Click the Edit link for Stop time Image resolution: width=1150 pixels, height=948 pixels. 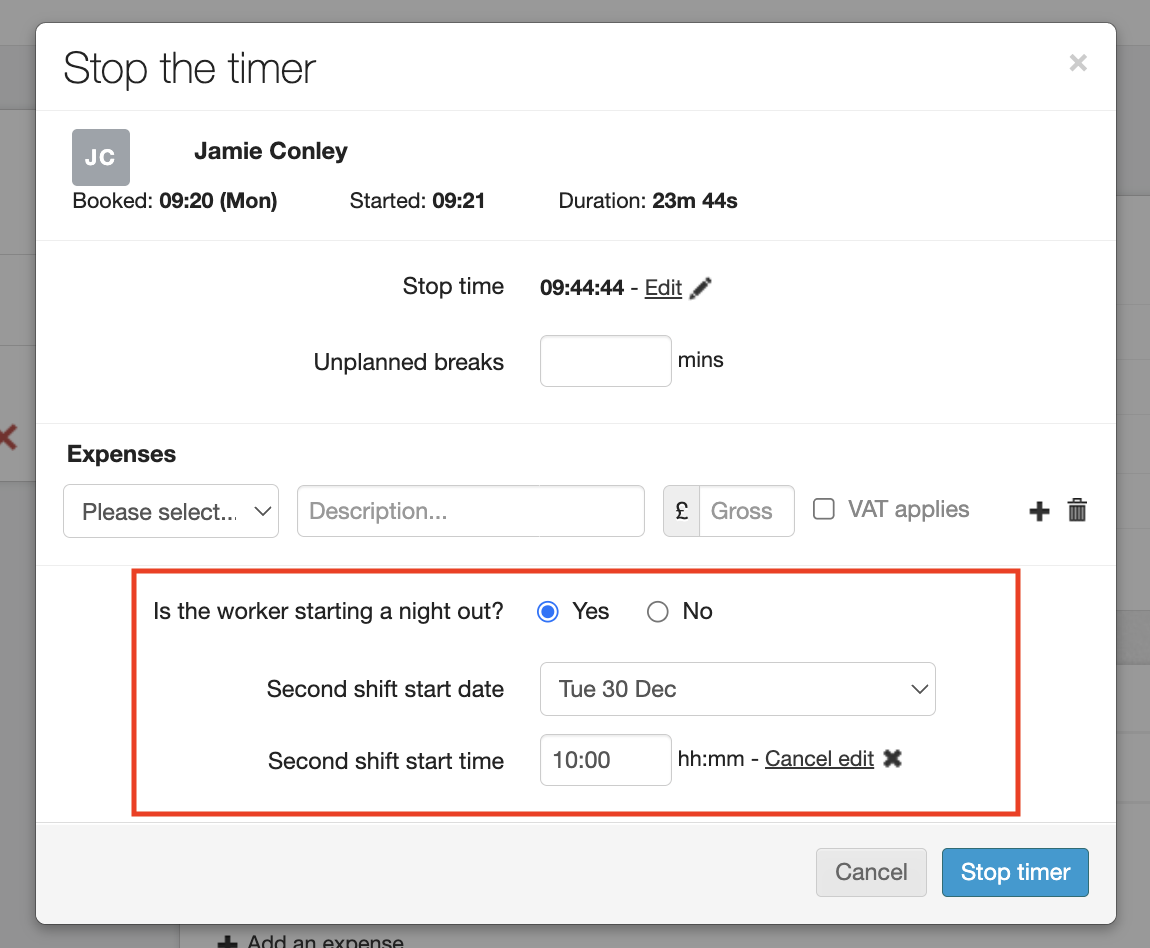(663, 288)
